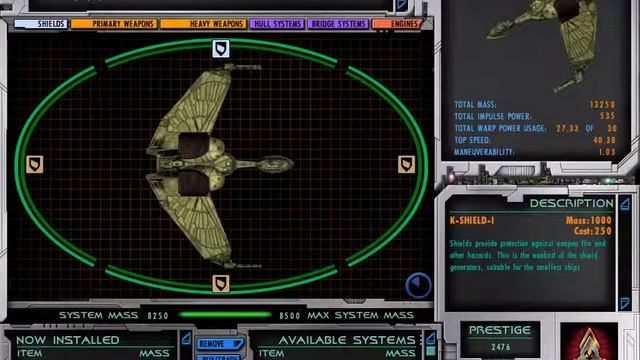Click the Mass:1000 value in description
This screenshot has width=640, height=360.
(589, 220)
